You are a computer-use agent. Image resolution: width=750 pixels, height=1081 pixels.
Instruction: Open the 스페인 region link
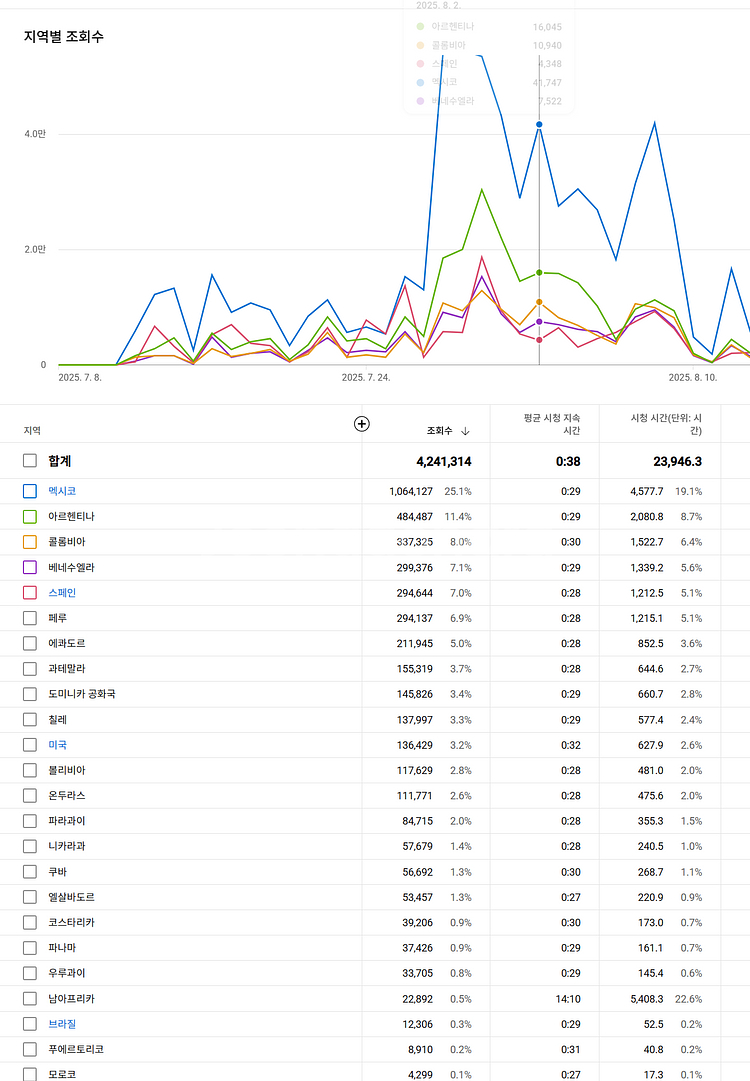click(62, 593)
